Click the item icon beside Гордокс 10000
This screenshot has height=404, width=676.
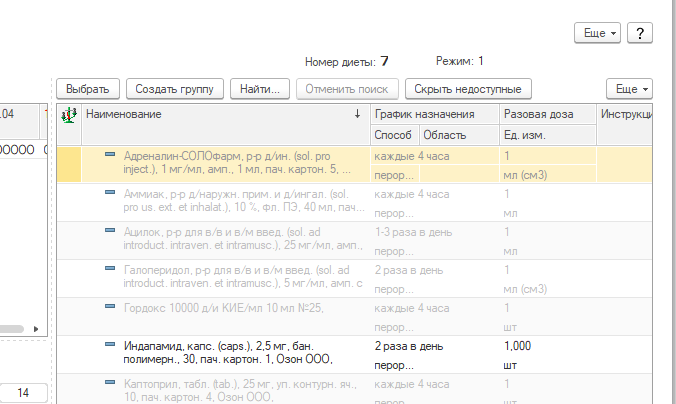[x=111, y=307]
